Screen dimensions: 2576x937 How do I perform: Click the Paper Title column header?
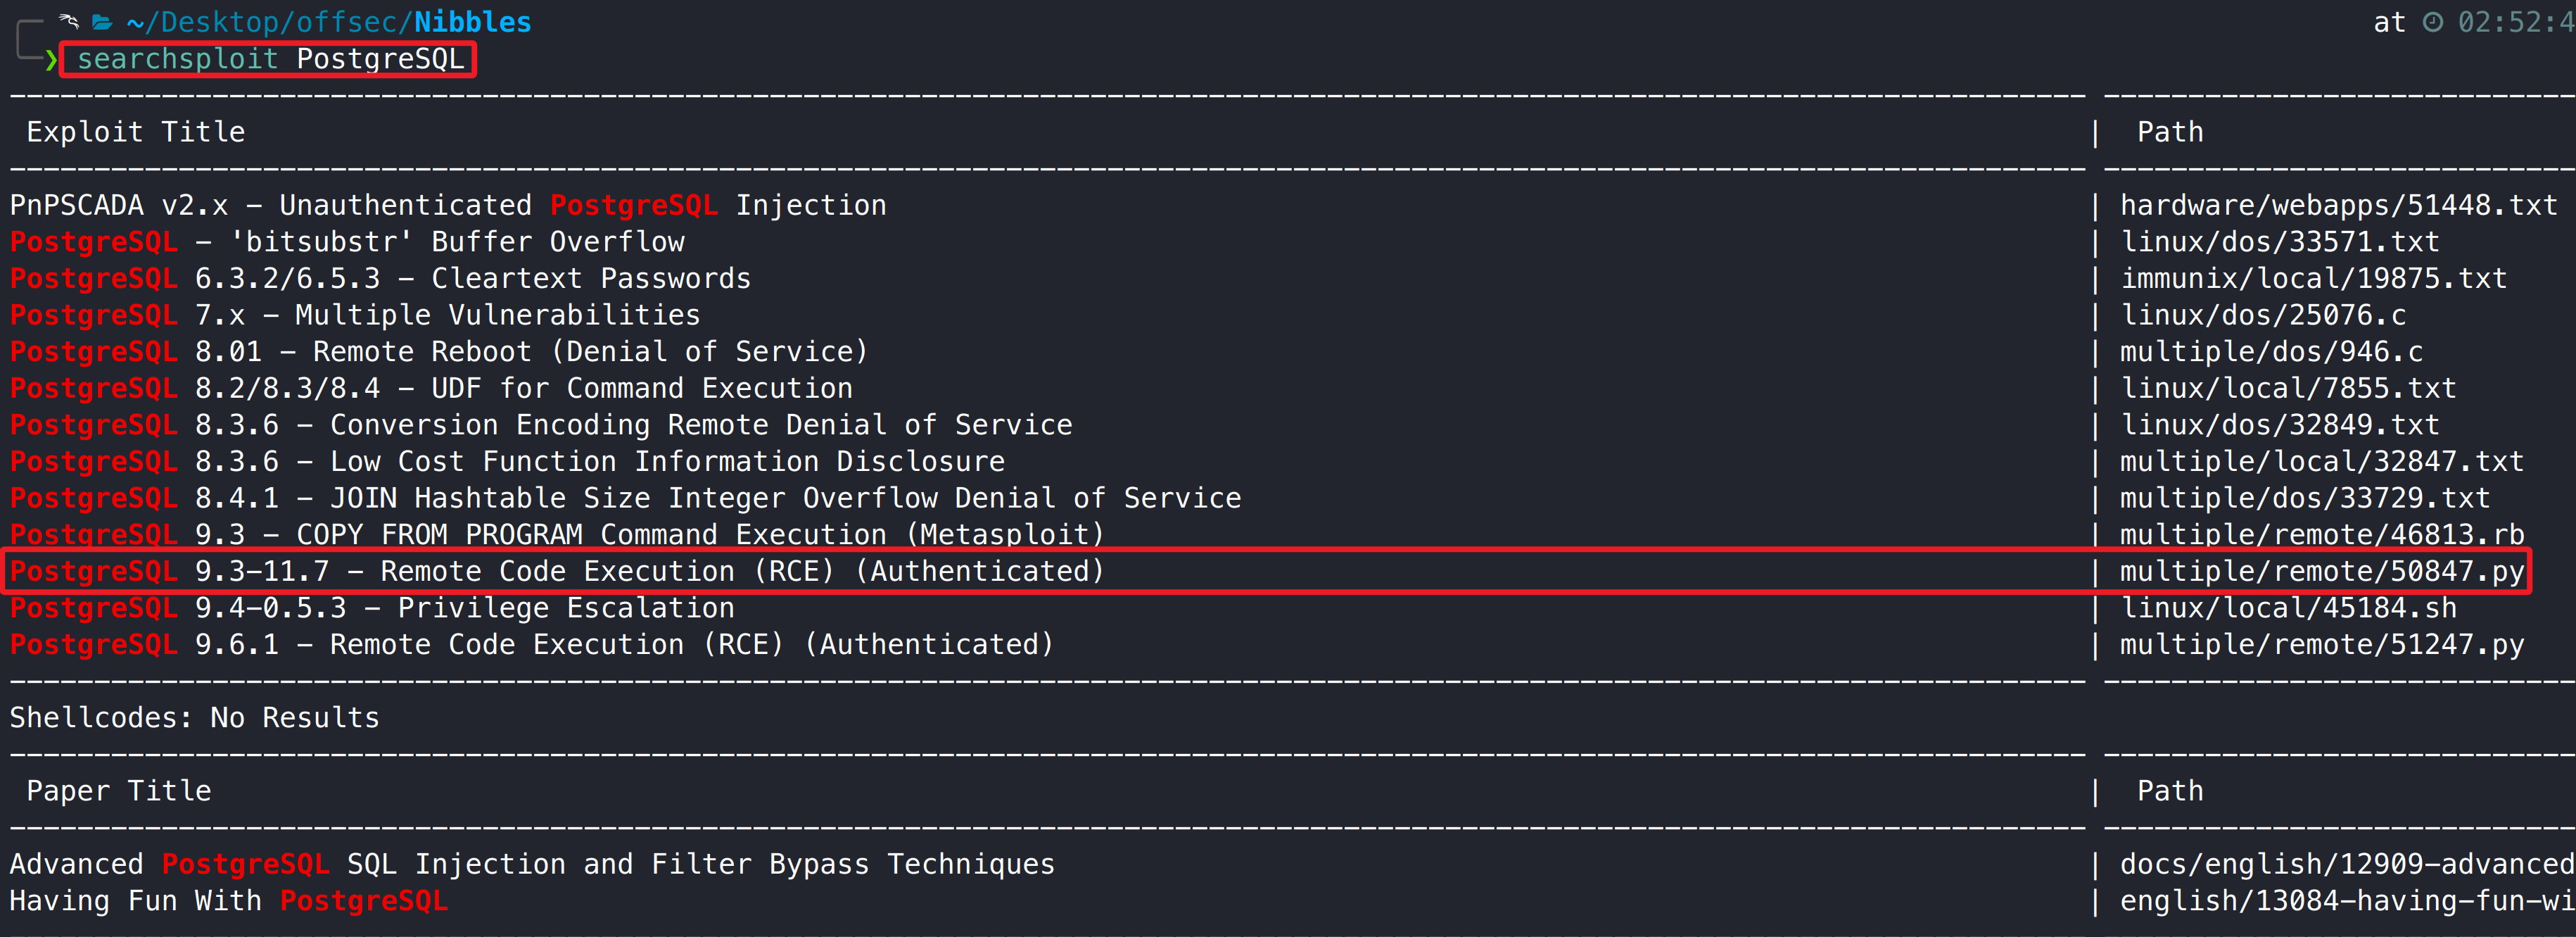[x=119, y=791]
